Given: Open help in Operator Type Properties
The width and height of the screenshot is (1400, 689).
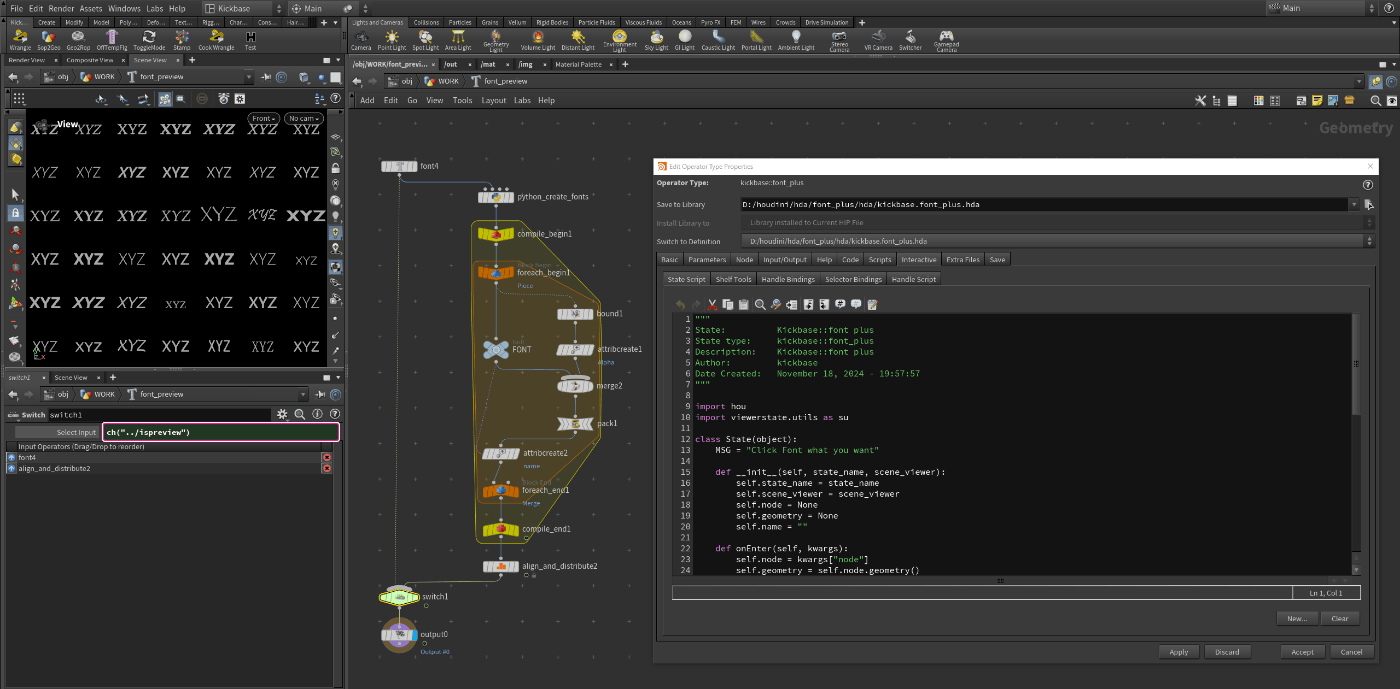Looking at the screenshot, I should click(1367, 184).
